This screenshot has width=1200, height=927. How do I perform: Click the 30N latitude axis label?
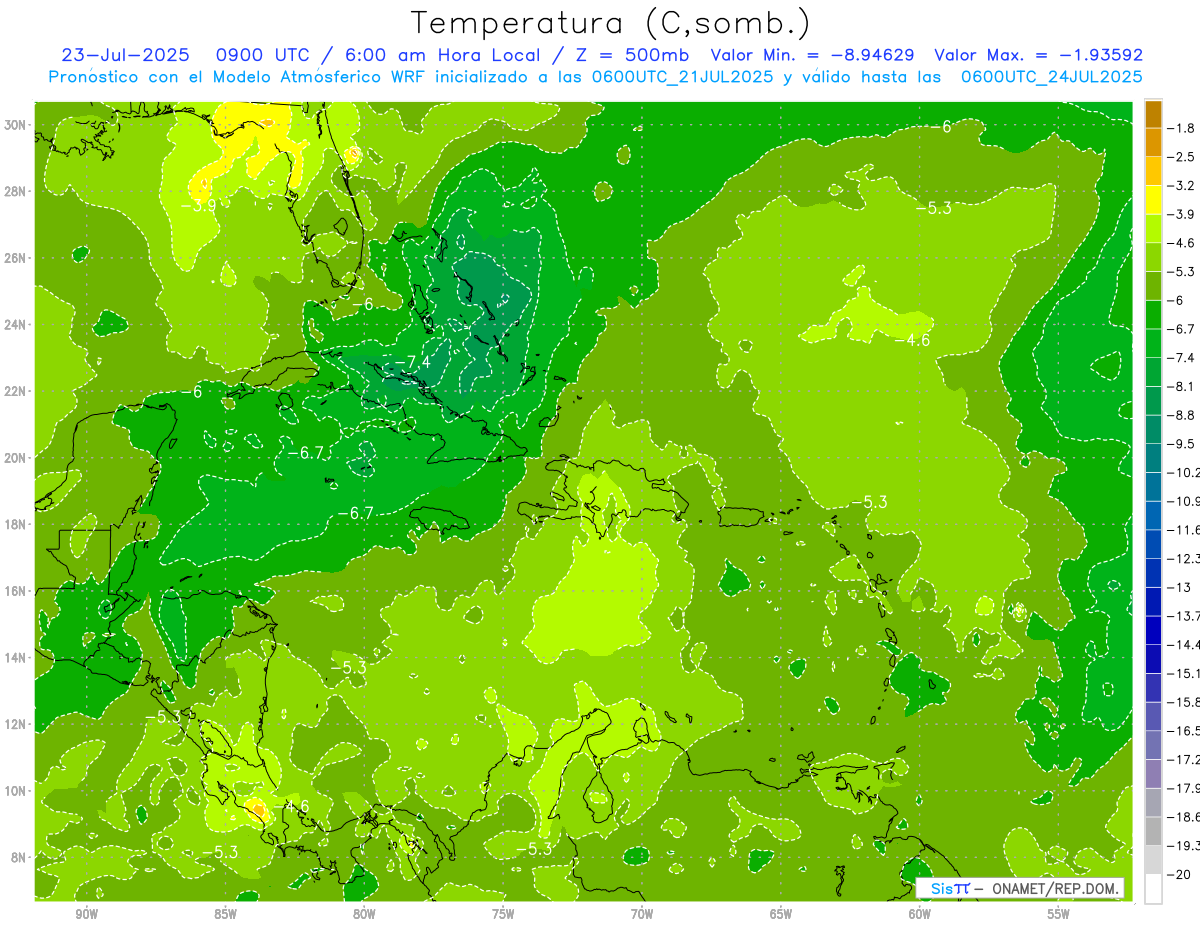tap(17, 125)
